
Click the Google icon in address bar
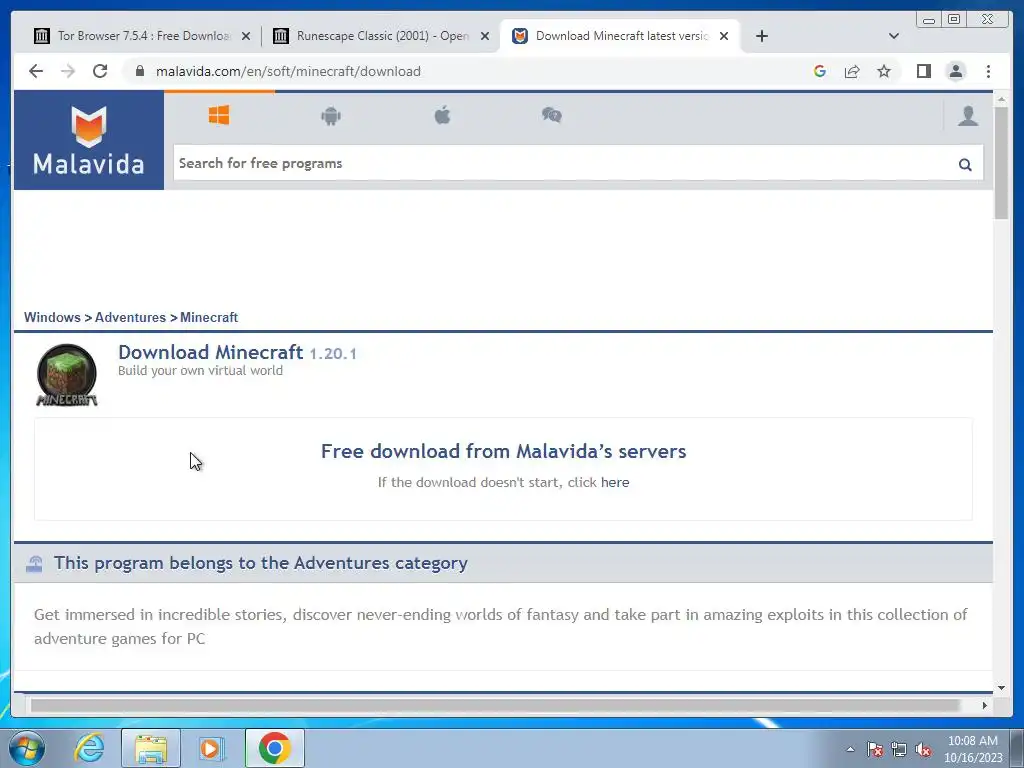click(x=820, y=71)
